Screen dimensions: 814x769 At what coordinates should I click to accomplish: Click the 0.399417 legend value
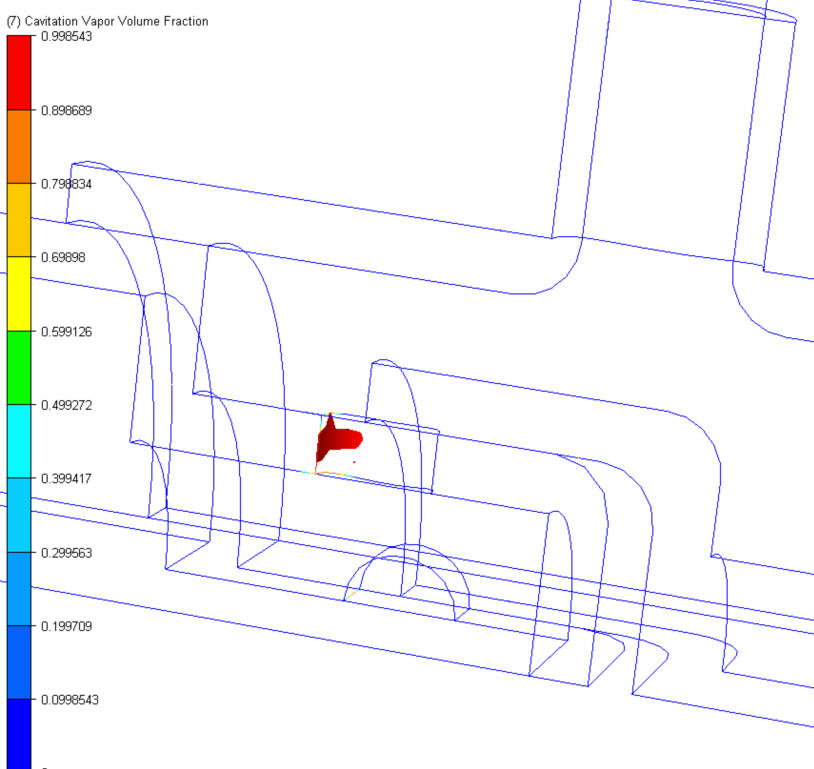coord(66,478)
